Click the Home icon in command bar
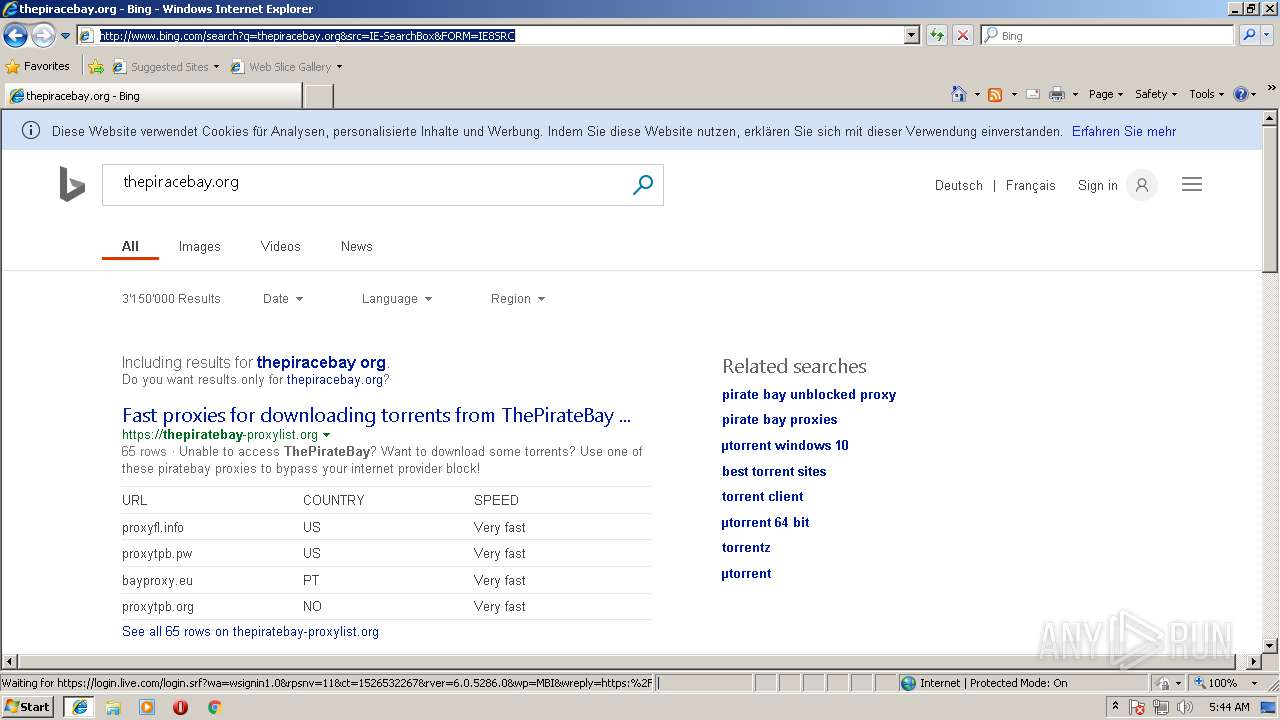The height and width of the screenshot is (720, 1280). (x=959, y=94)
